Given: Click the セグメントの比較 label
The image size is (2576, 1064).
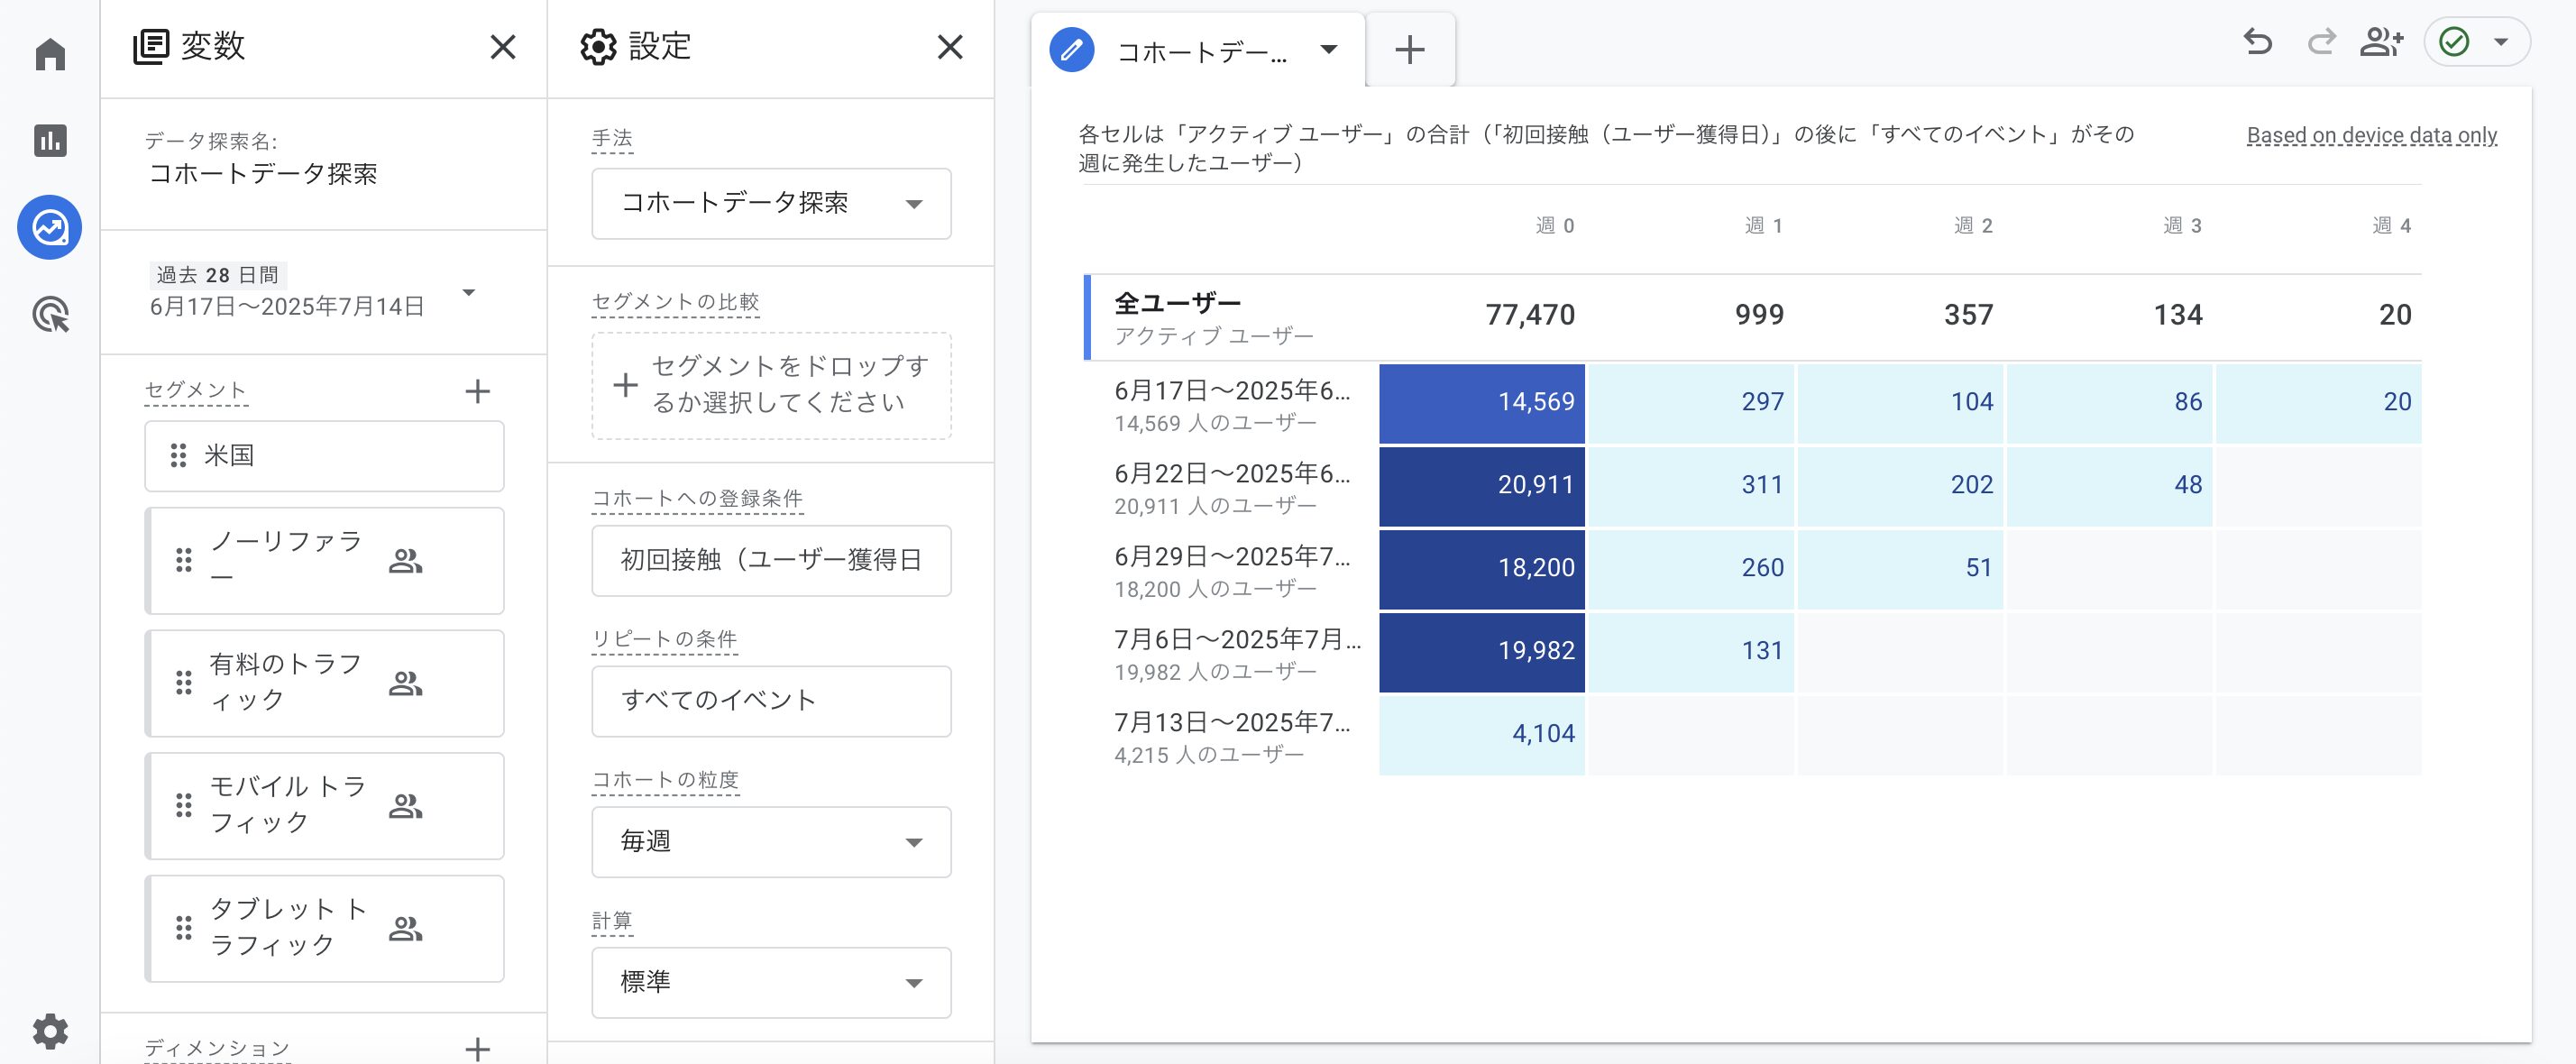Looking at the screenshot, I should click(675, 302).
